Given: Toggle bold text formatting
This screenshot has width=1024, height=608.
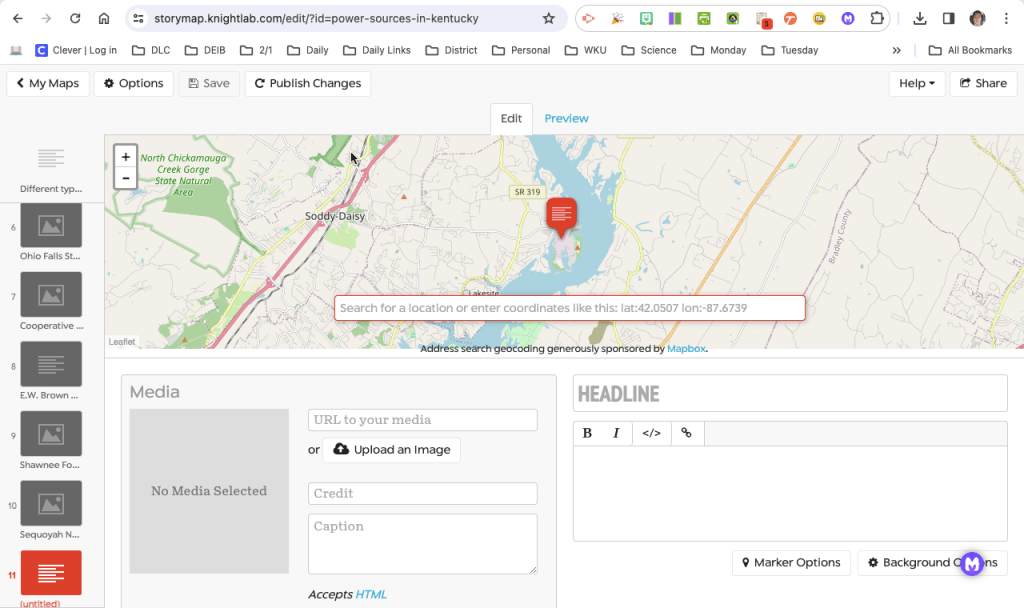Looking at the screenshot, I should 587,433.
